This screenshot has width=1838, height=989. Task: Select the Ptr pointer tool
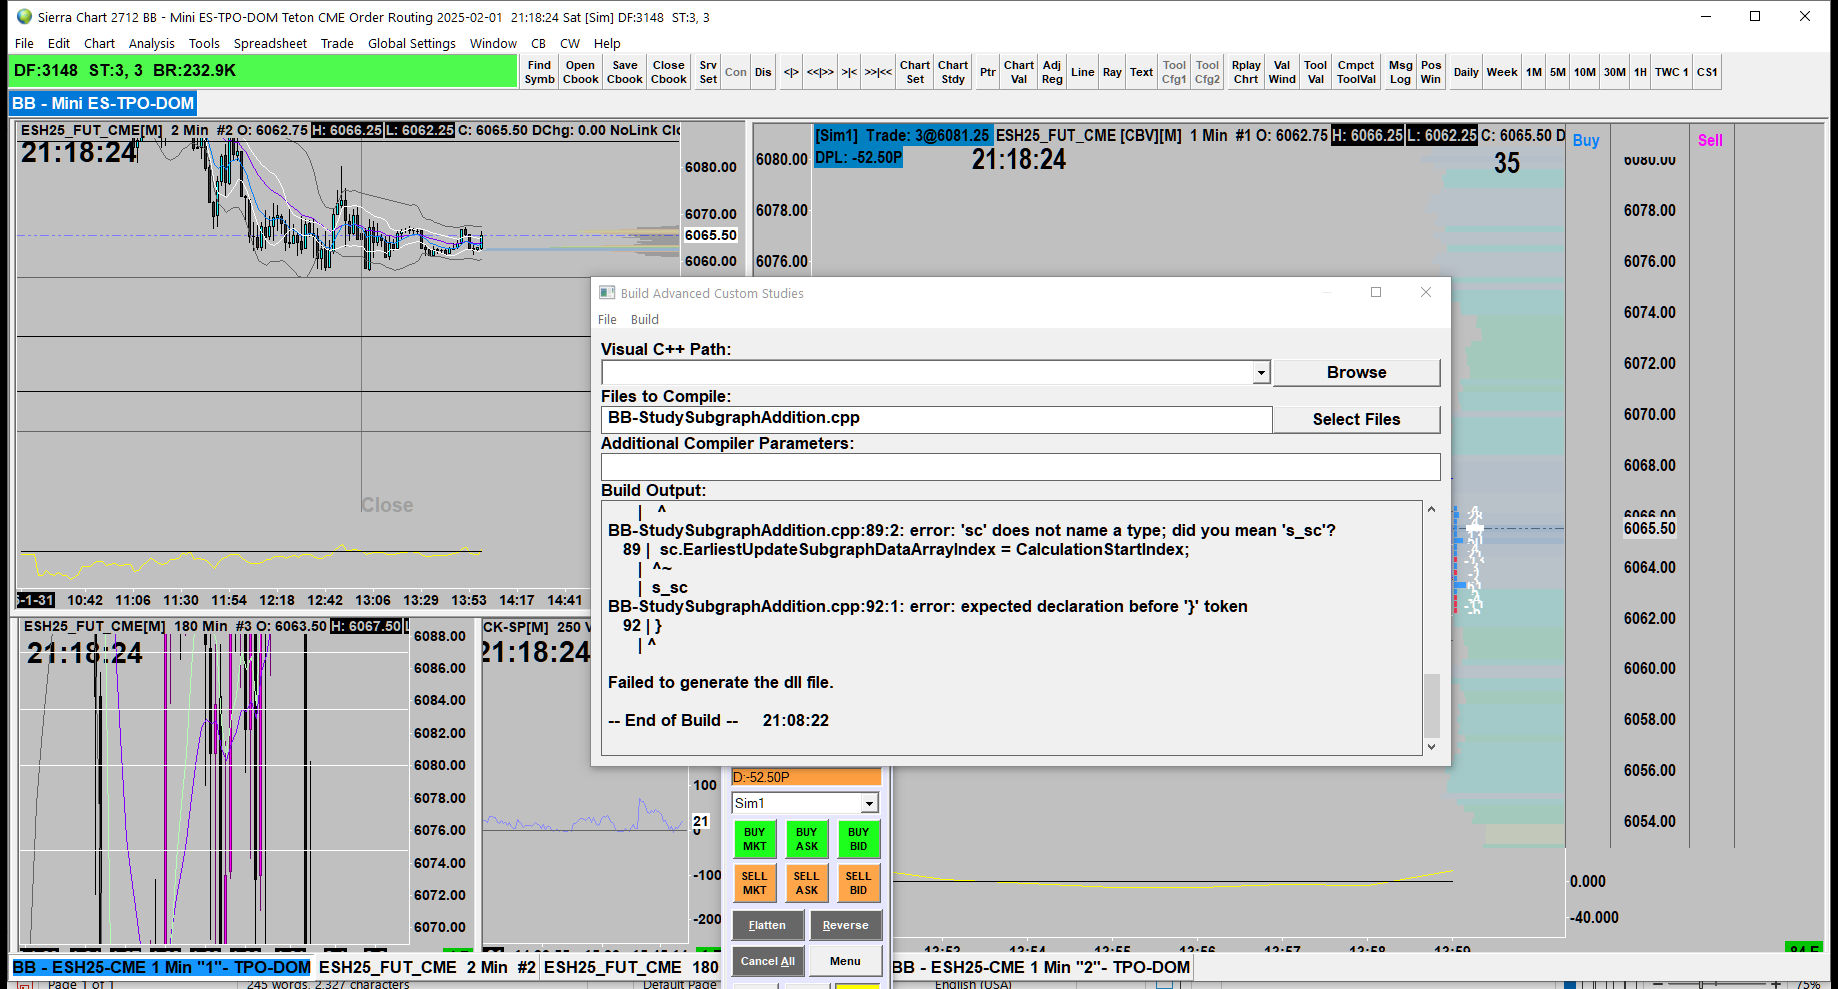(x=987, y=72)
